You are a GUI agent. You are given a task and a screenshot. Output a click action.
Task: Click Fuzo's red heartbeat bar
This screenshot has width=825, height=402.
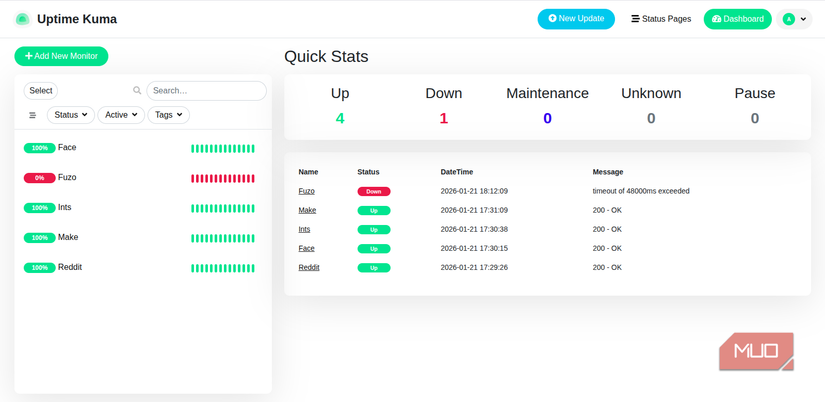(x=223, y=178)
